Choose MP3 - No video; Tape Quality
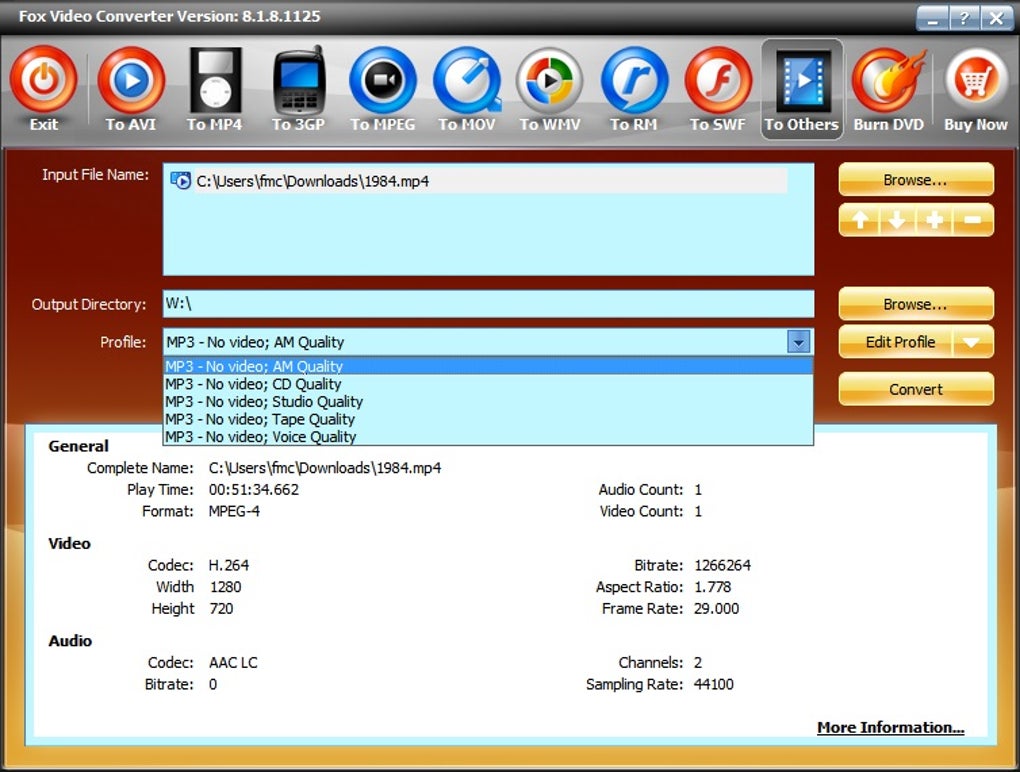Screen dimensions: 1020x772 click(x=488, y=419)
